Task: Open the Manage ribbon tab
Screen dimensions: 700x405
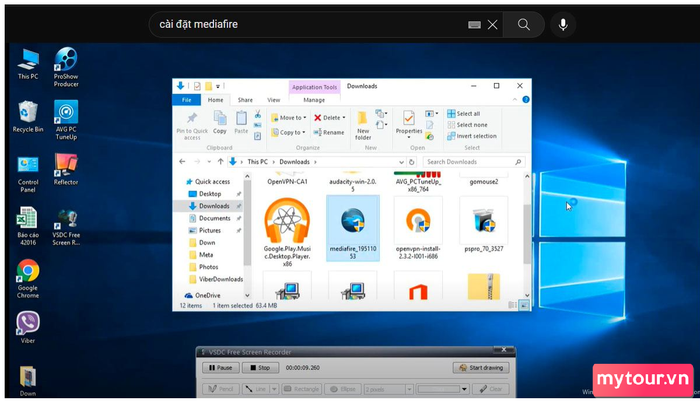Action: pos(314,100)
